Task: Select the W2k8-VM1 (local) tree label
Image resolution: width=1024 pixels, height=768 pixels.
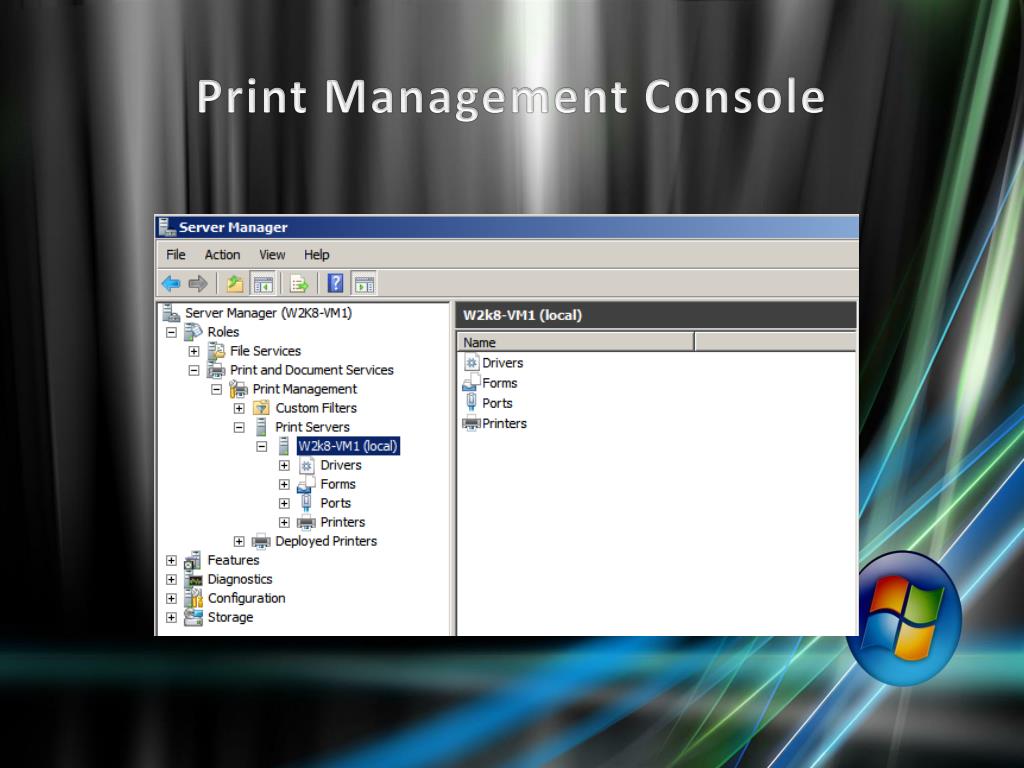Action: click(x=348, y=446)
